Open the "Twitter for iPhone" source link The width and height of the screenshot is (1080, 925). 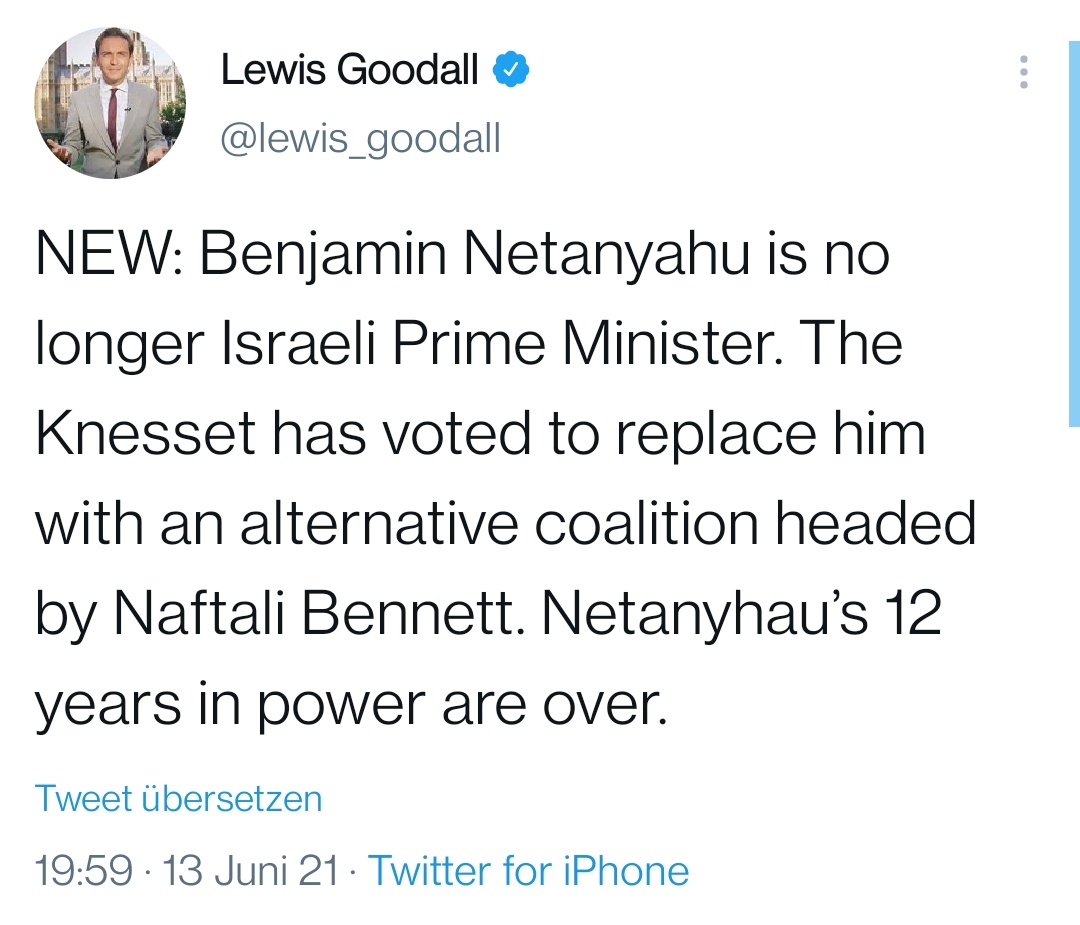529,871
